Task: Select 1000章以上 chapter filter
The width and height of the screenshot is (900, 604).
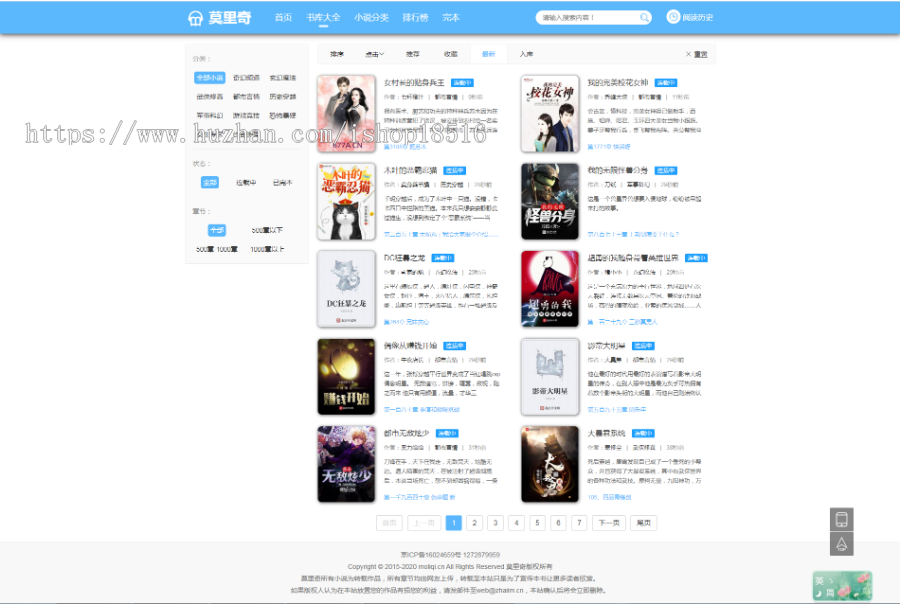Action: coord(267,249)
